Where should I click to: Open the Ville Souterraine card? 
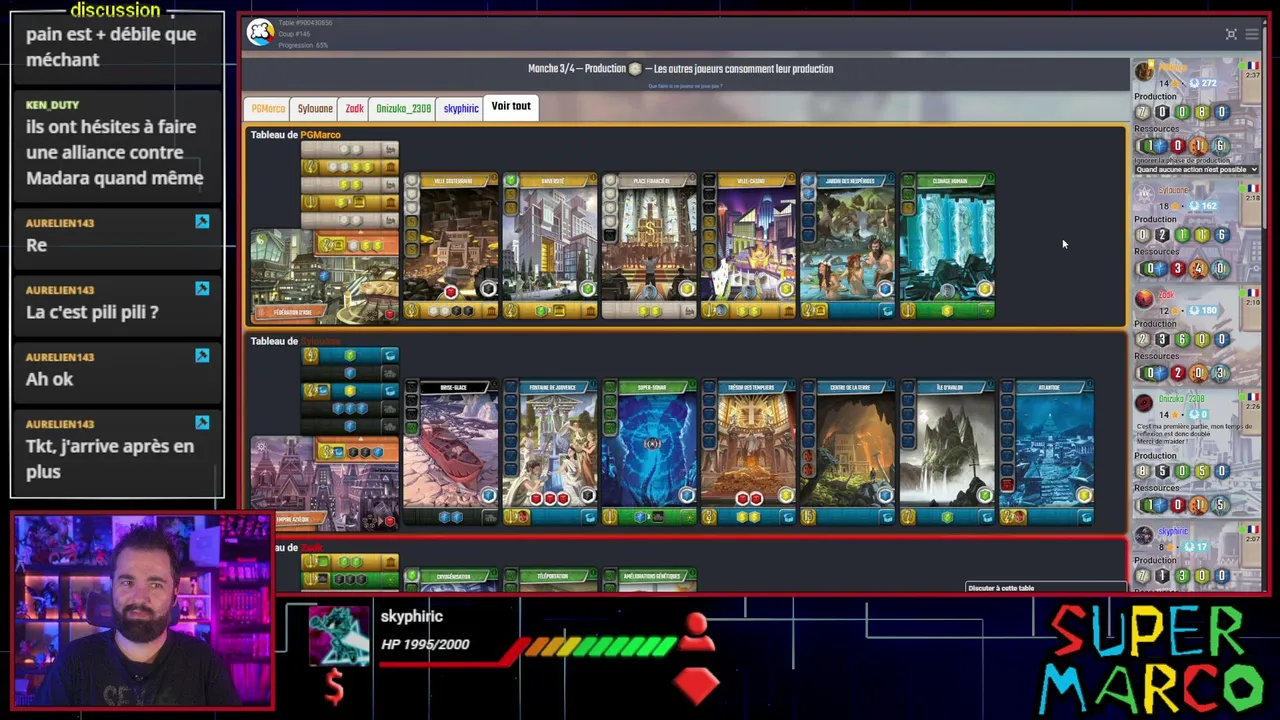pos(450,246)
